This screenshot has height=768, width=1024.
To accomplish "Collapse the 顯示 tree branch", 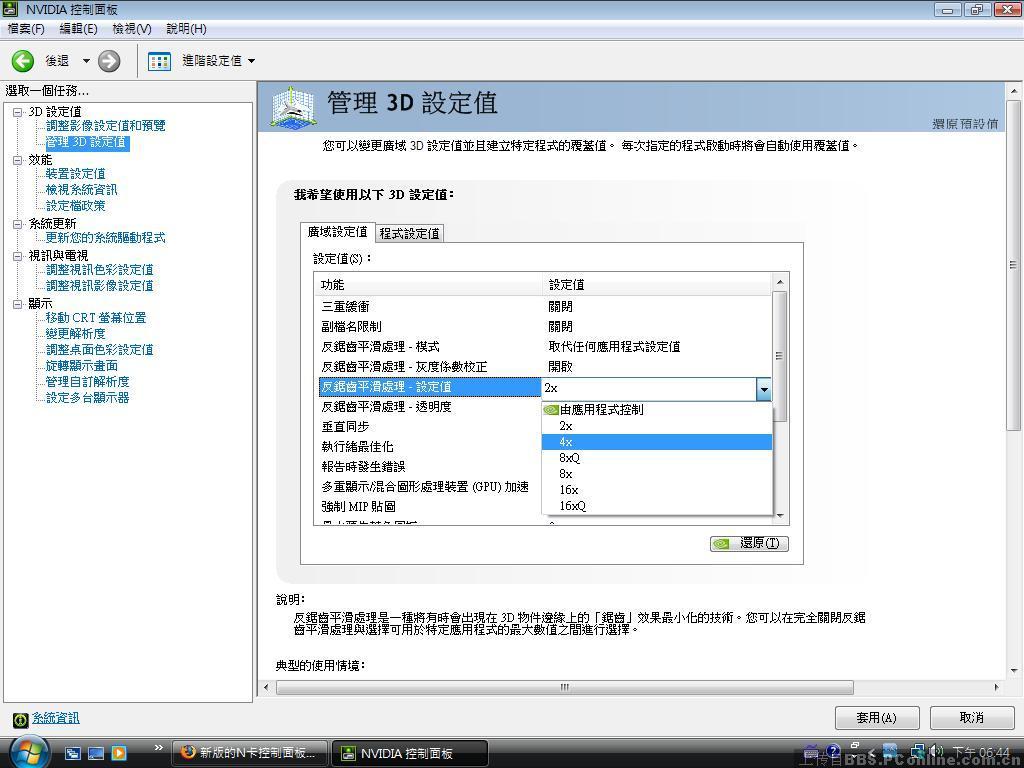I will tap(14, 302).
